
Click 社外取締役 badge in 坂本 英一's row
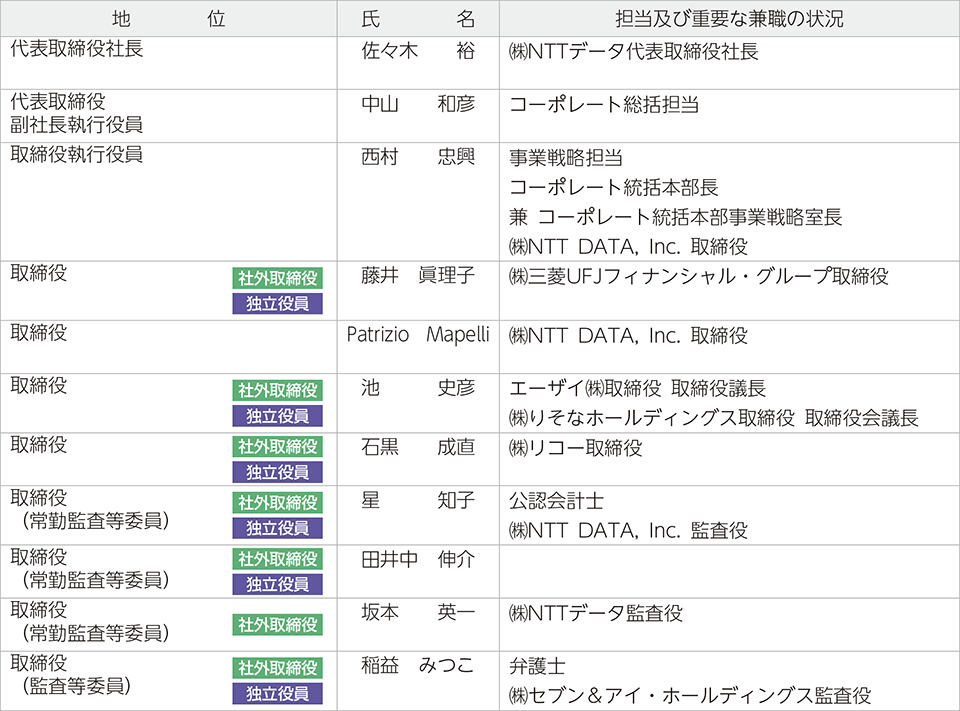click(x=277, y=625)
